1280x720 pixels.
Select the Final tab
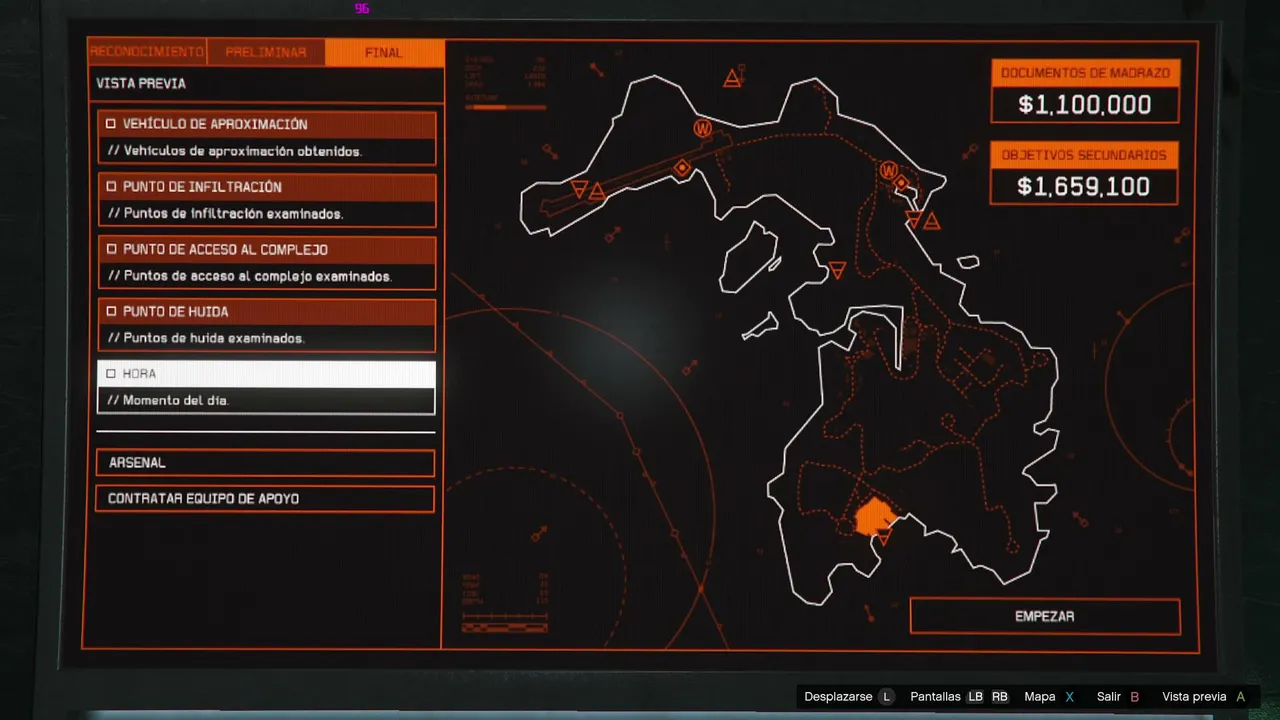click(x=385, y=52)
